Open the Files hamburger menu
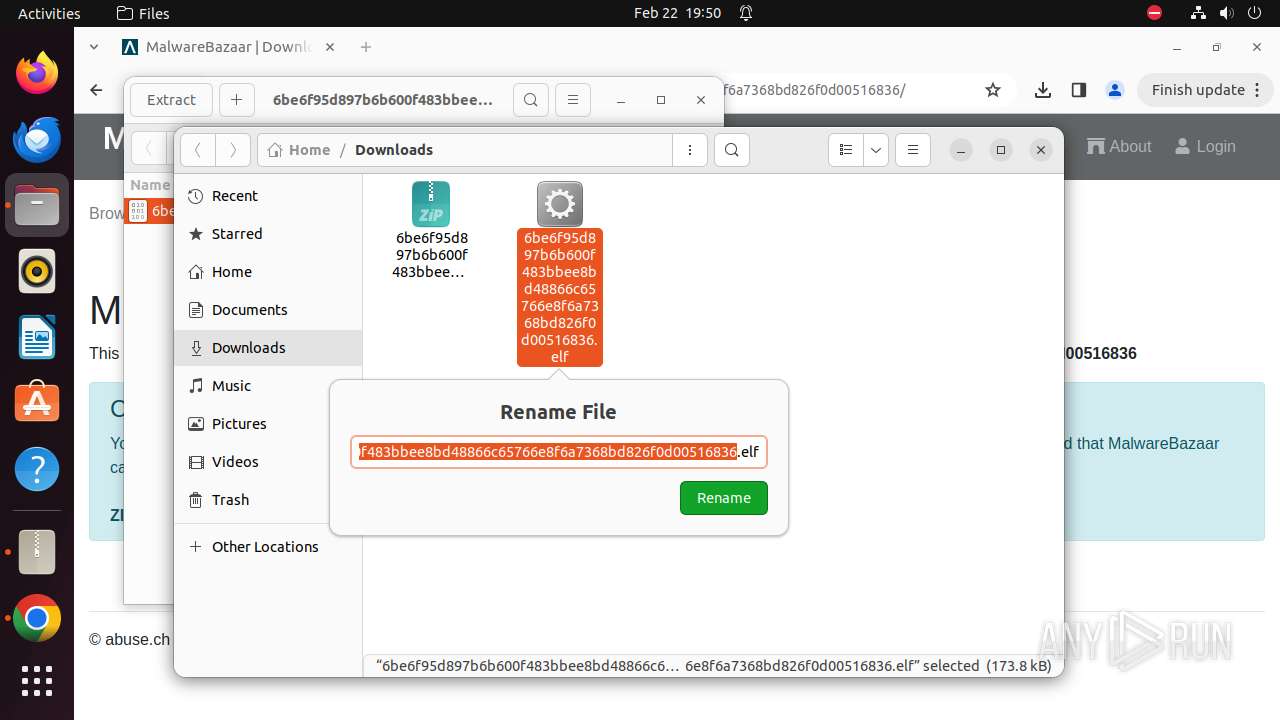 click(x=913, y=150)
